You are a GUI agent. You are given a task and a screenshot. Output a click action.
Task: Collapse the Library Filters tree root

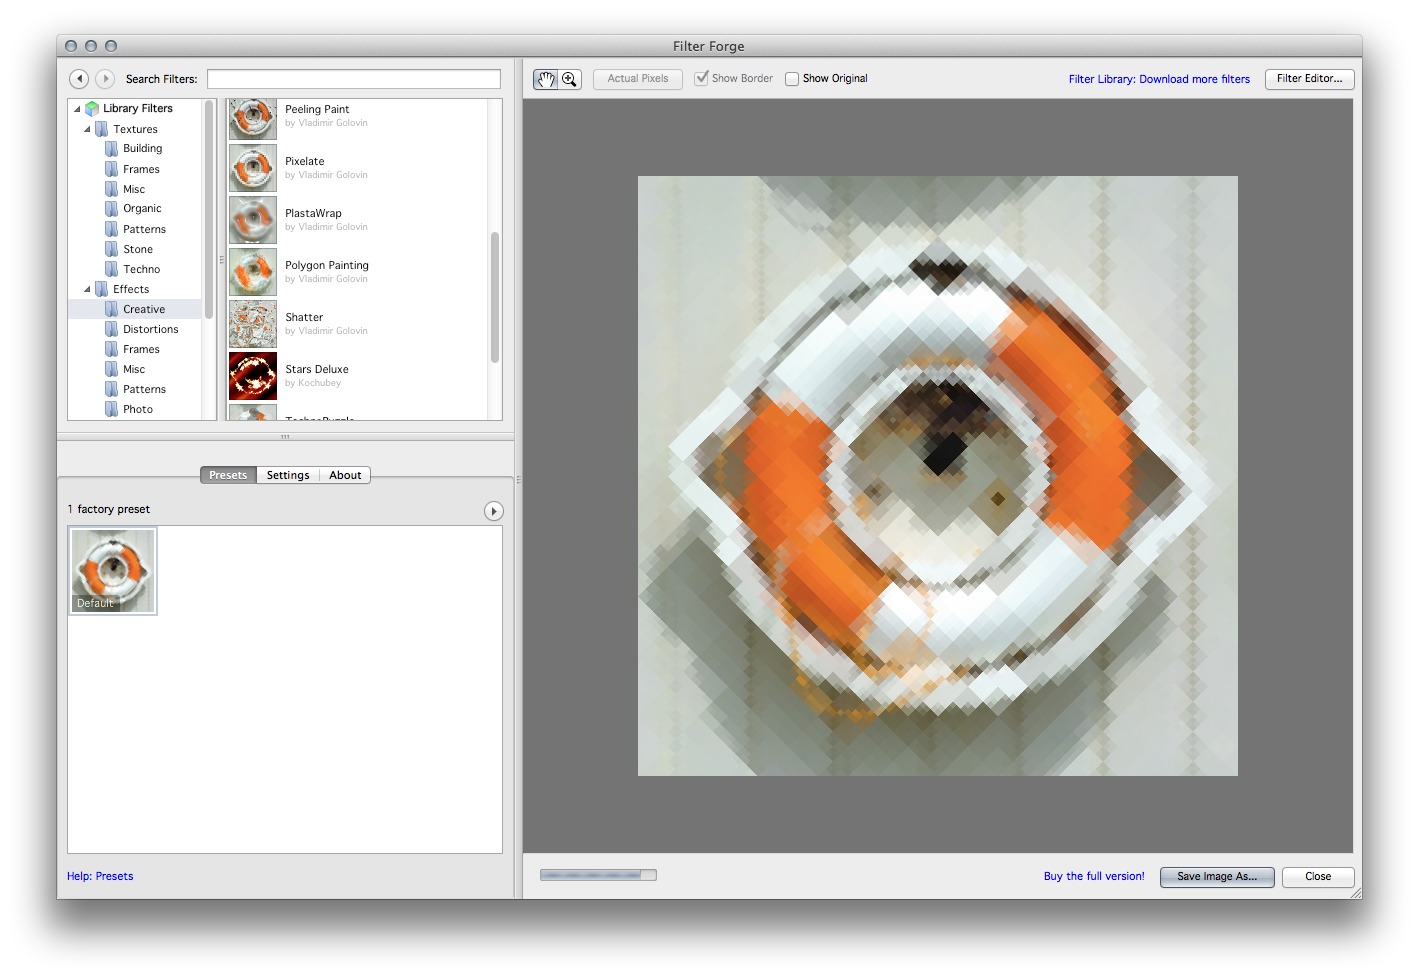click(77, 109)
